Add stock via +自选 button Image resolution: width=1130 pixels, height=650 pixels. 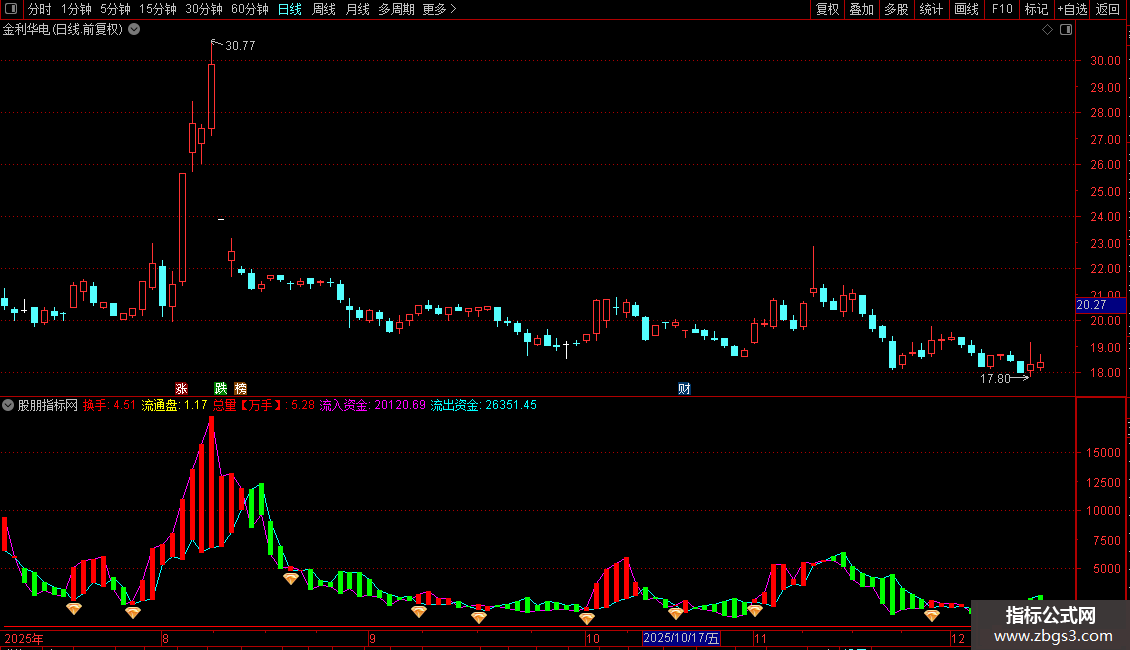pyautogui.click(x=1072, y=9)
